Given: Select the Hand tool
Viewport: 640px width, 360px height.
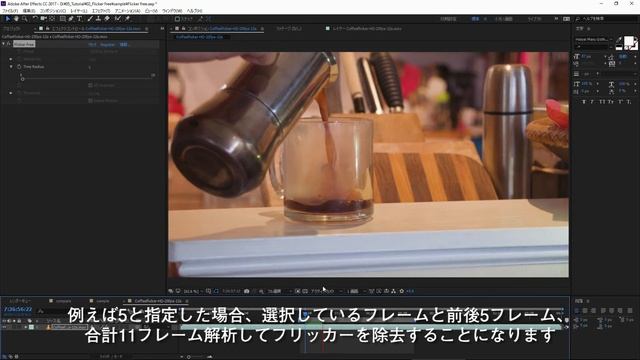Looking at the screenshot, I should click(16, 19).
